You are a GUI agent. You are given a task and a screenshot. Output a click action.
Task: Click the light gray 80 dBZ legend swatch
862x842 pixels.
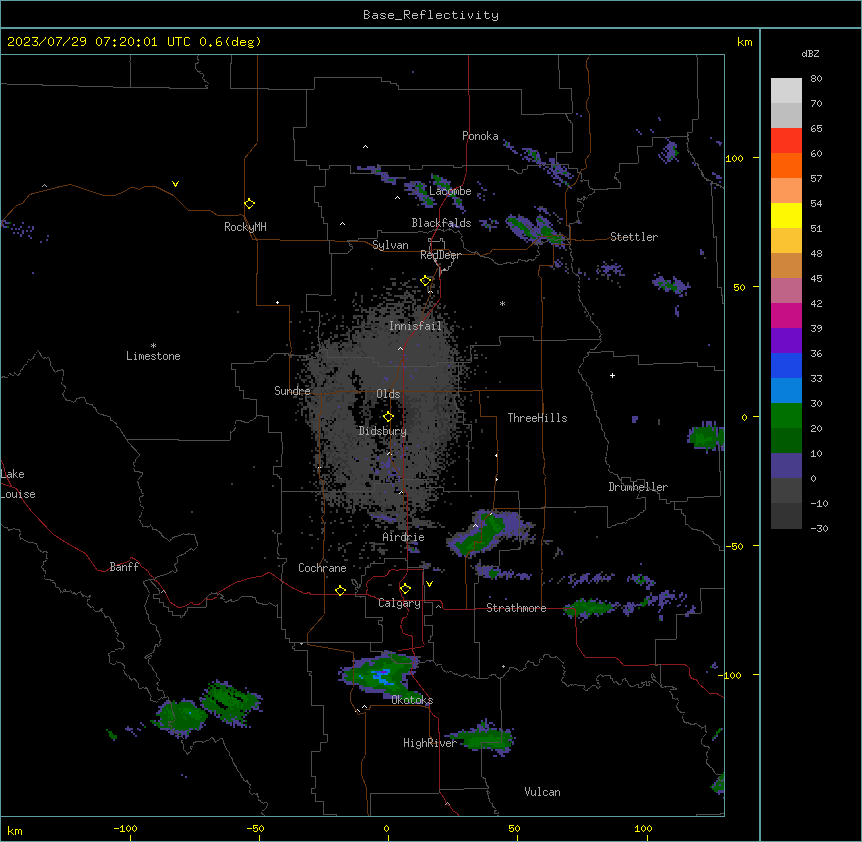[786, 91]
